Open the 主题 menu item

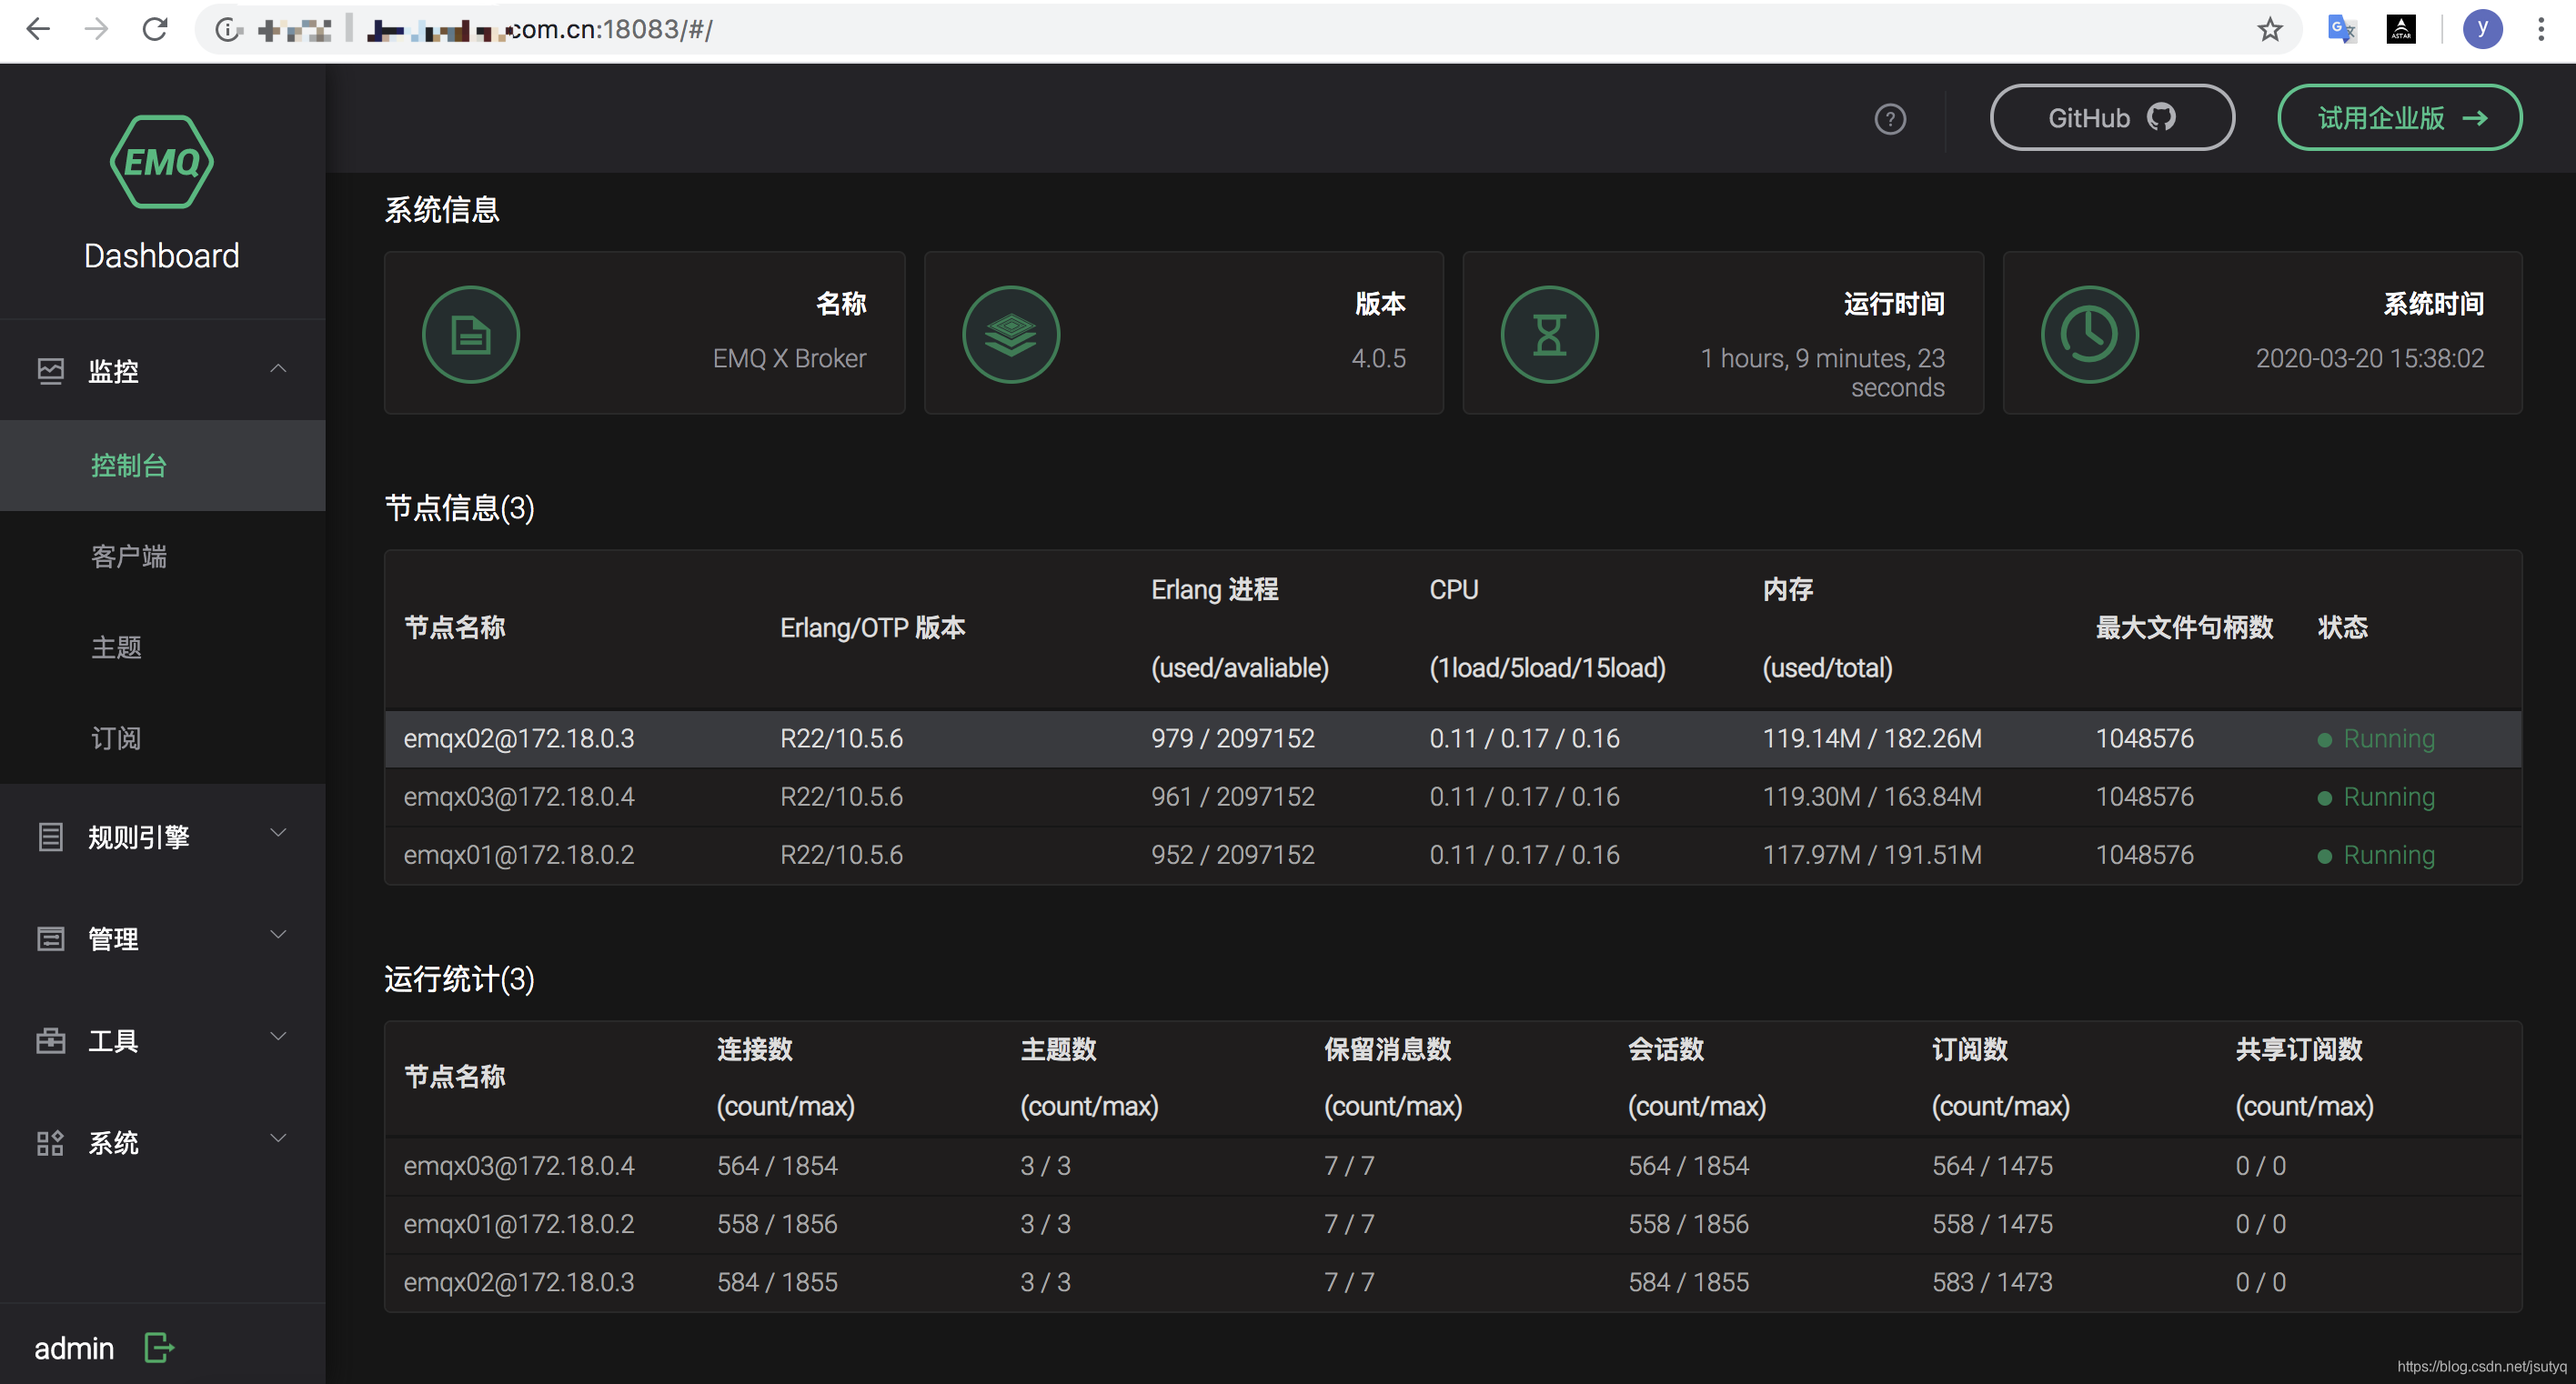[x=116, y=647]
